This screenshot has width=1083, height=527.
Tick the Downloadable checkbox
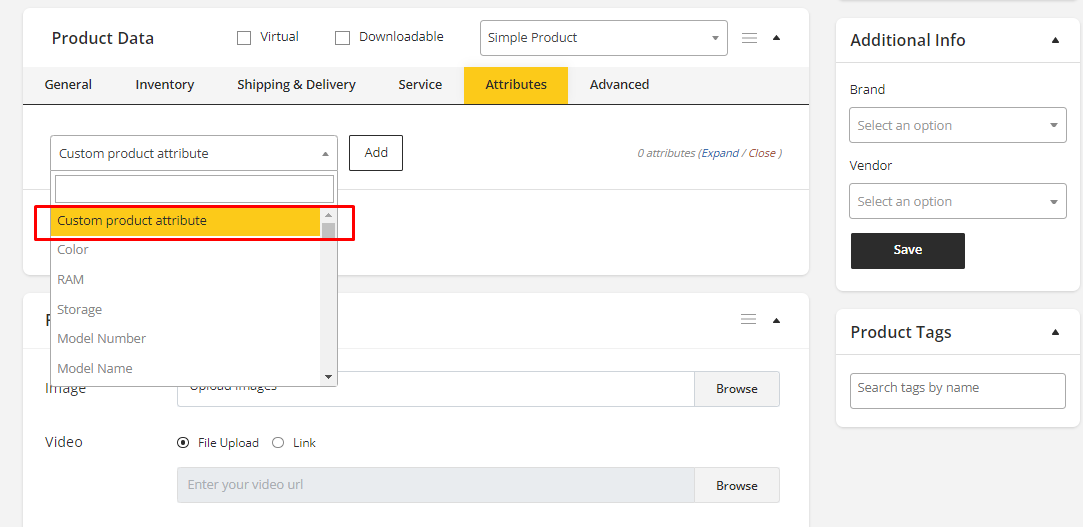(342, 38)
